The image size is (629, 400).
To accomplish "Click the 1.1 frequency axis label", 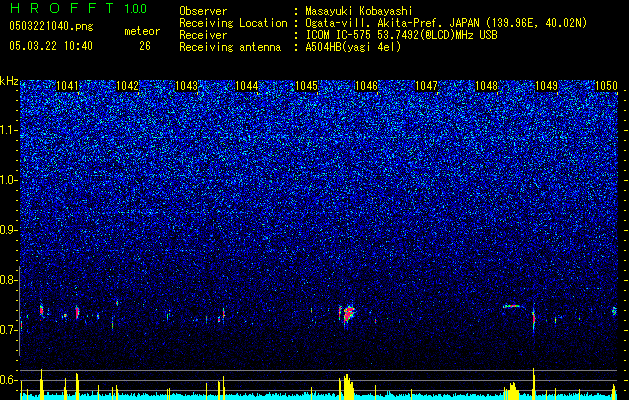I will [8, 130].
